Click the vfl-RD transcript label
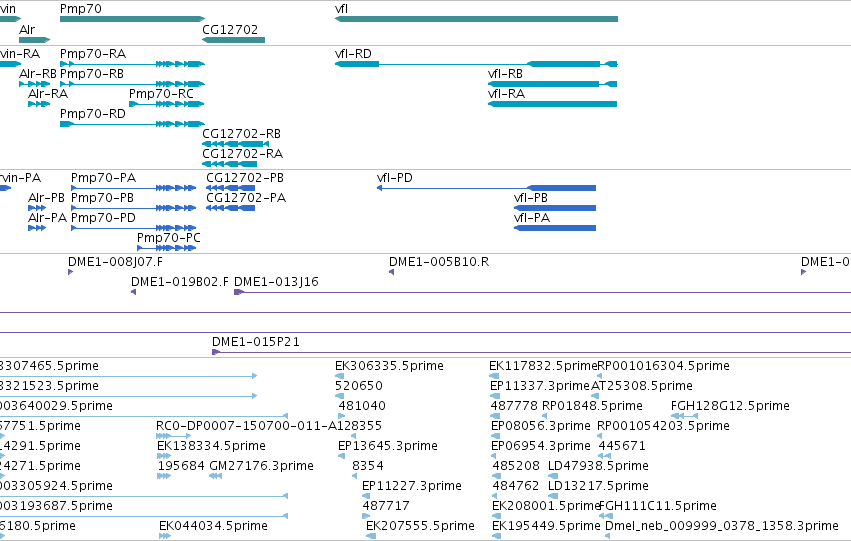This screenshot has width=851, height=541. [353, 54]
